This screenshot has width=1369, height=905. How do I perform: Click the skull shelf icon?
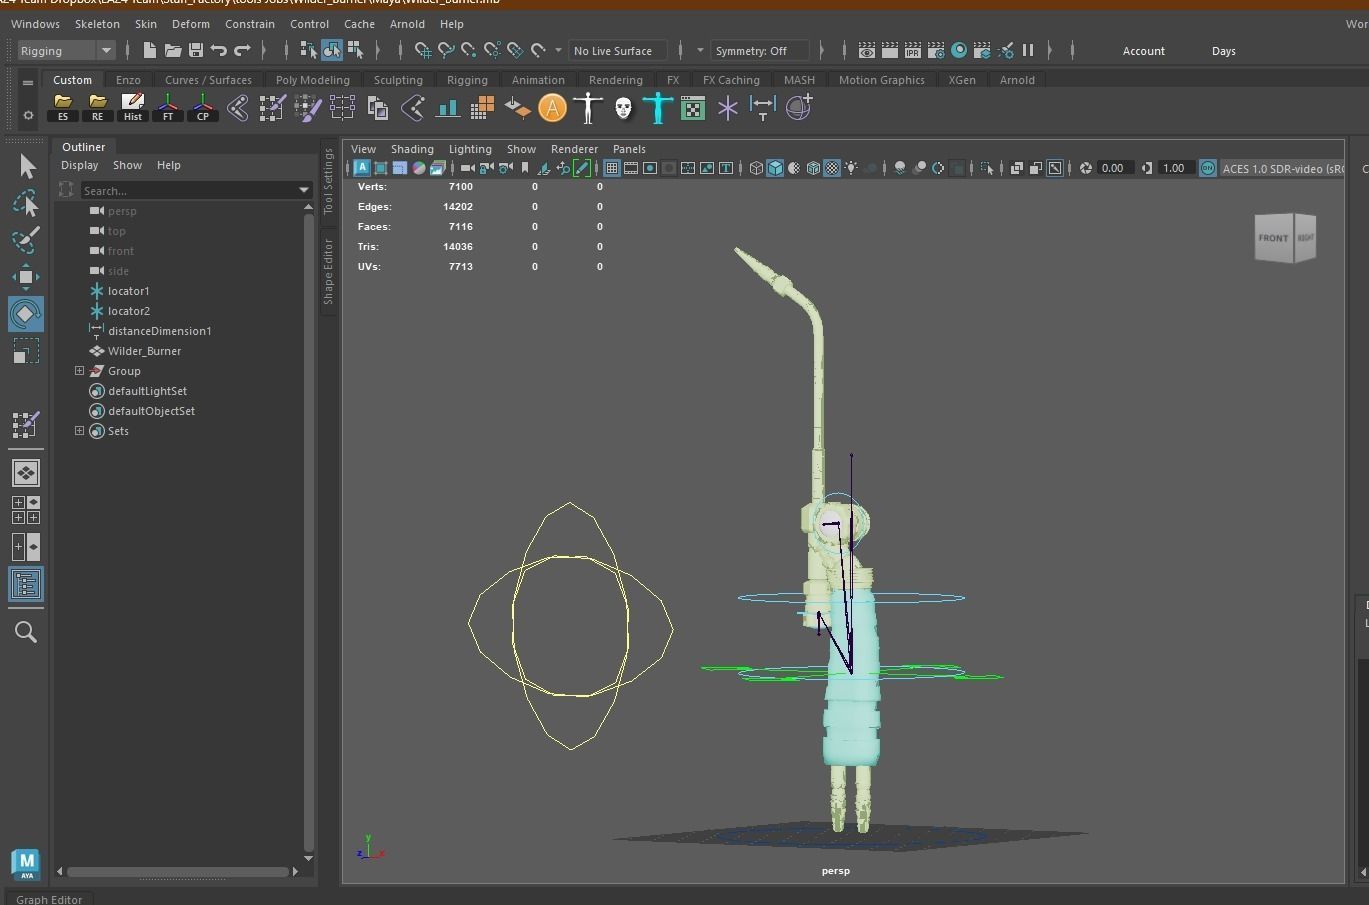pyautogui.click(x=623, y=108)
